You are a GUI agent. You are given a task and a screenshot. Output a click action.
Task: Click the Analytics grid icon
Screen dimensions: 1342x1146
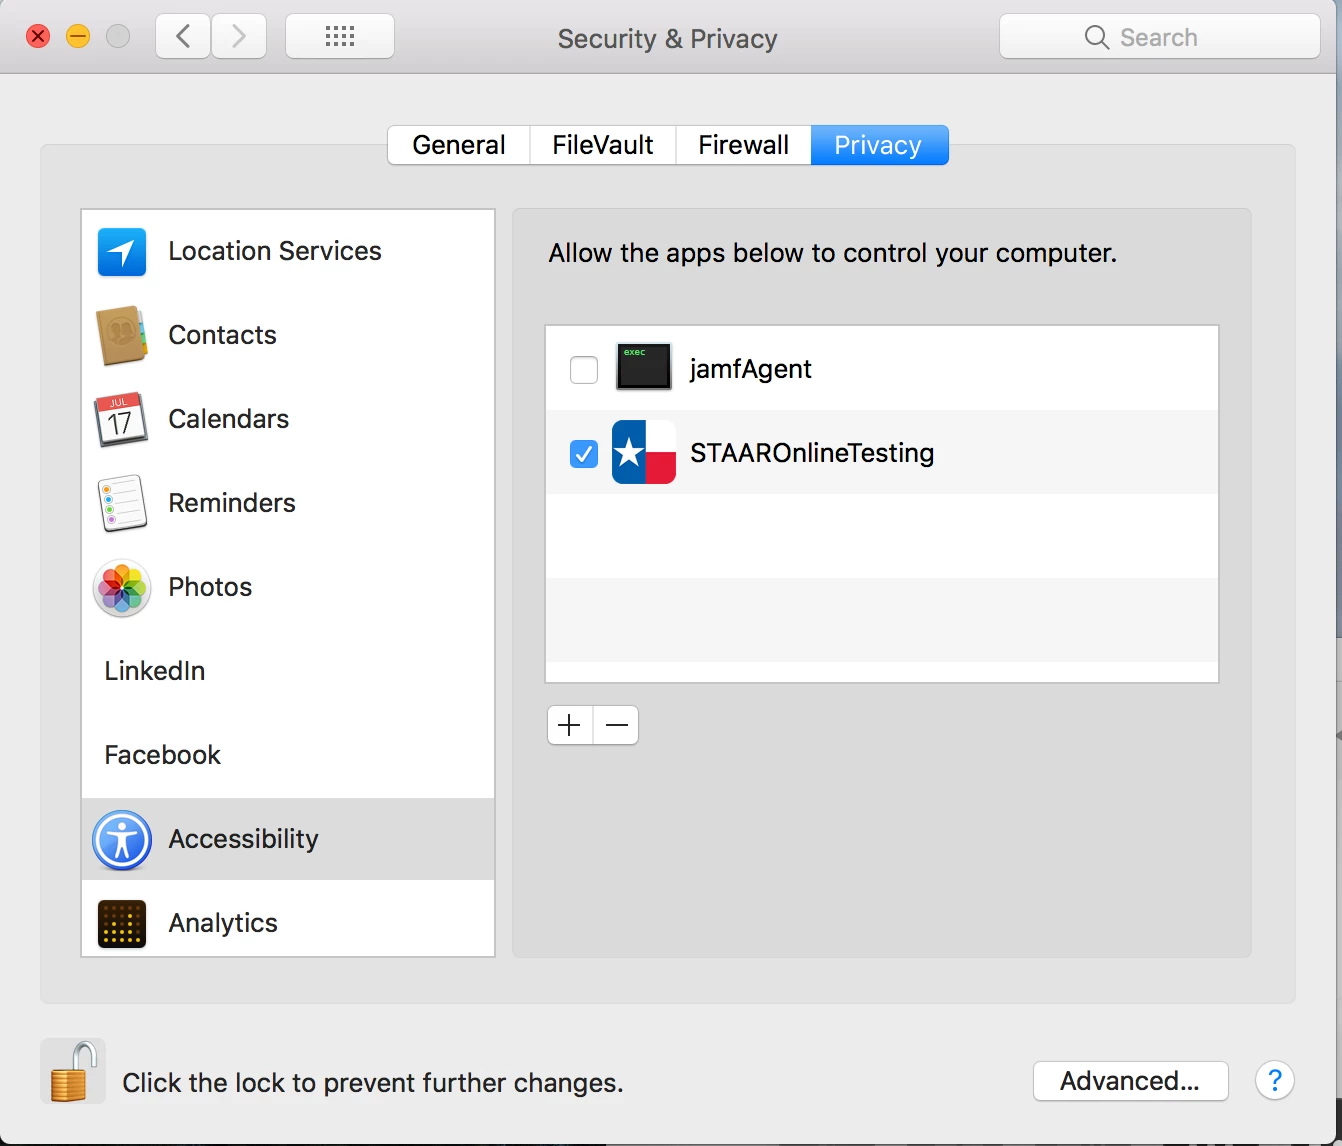click(x=122, y=924)
